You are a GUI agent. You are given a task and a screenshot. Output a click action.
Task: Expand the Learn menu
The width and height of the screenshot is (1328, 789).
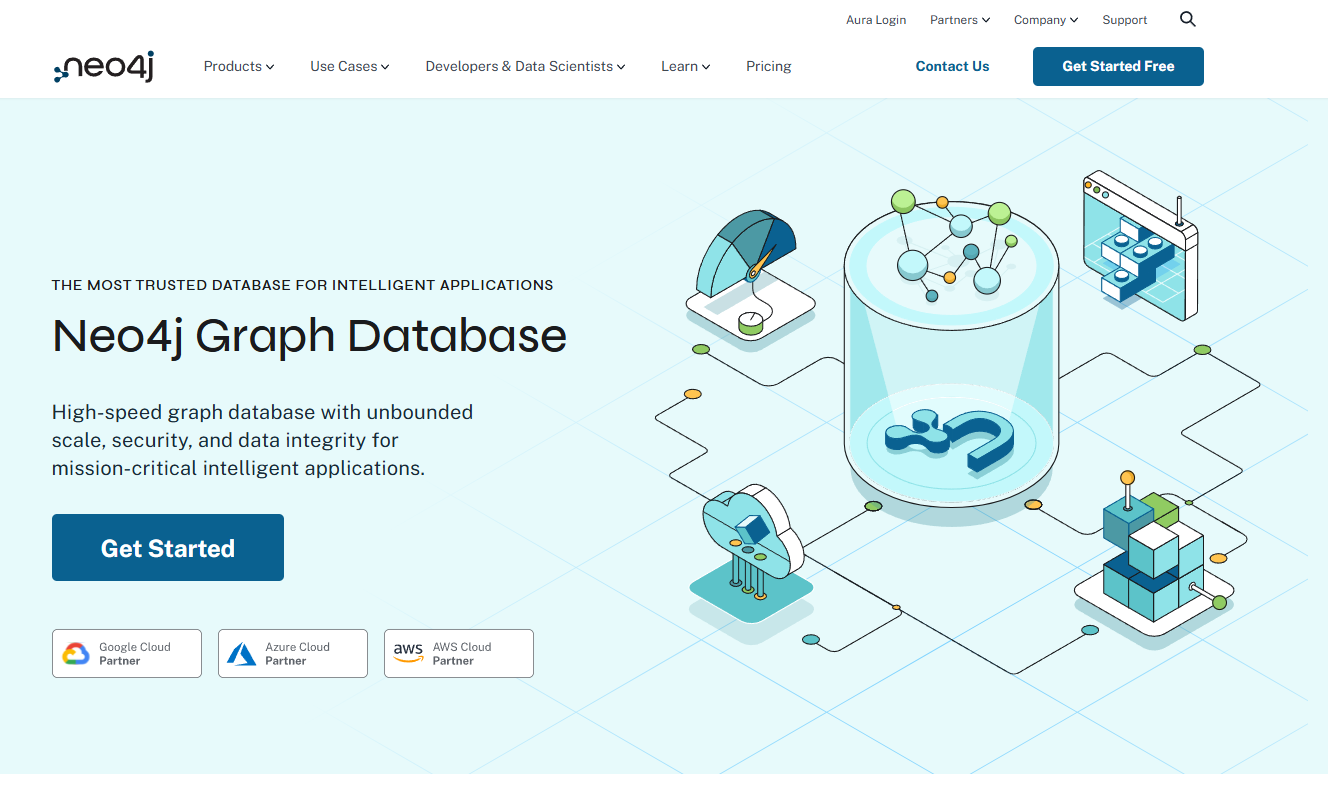click(x=685, y=66)
